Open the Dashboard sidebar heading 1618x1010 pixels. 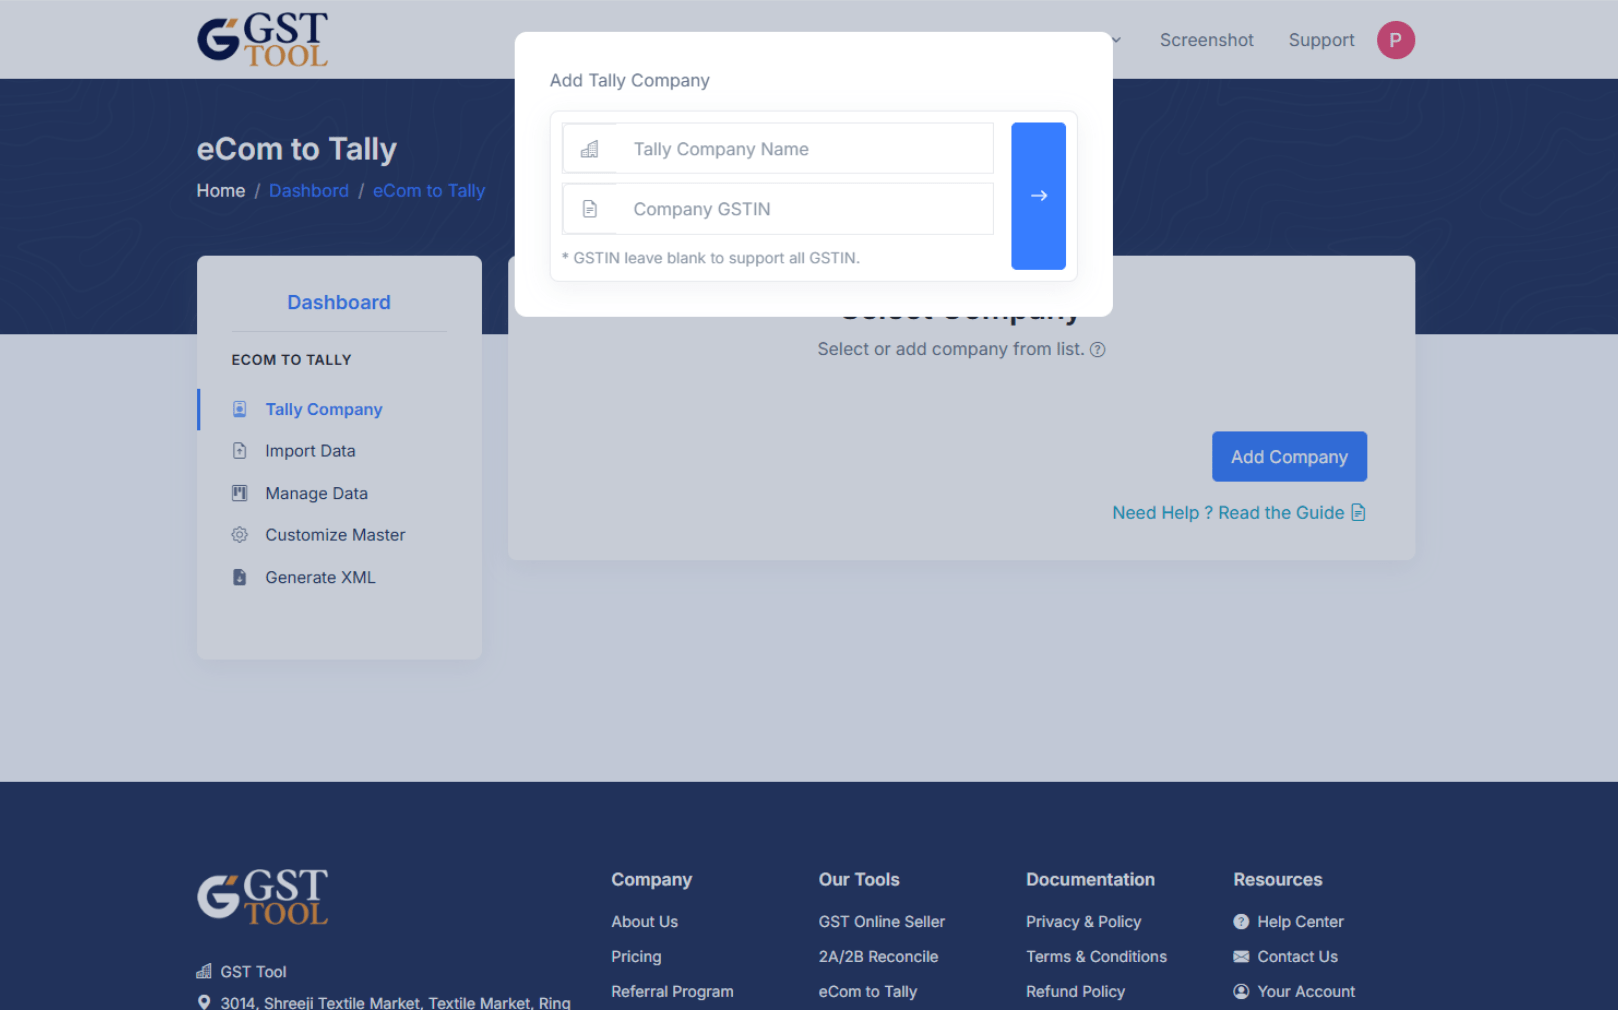[339, 302]
